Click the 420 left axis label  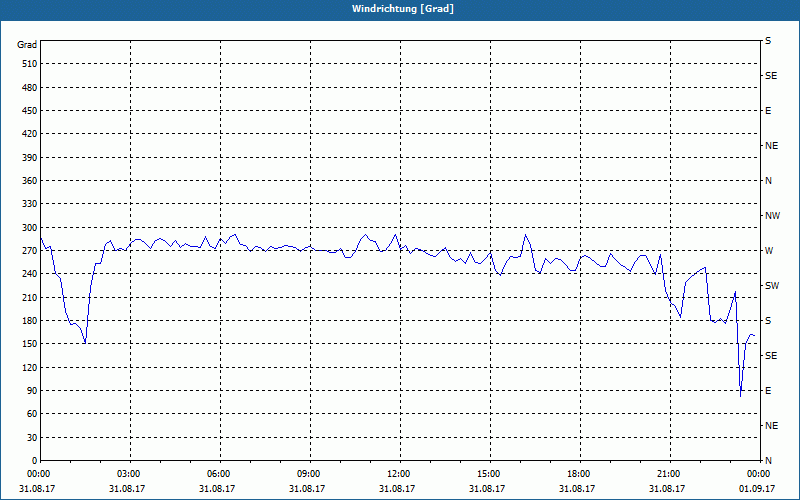(30, 134)
